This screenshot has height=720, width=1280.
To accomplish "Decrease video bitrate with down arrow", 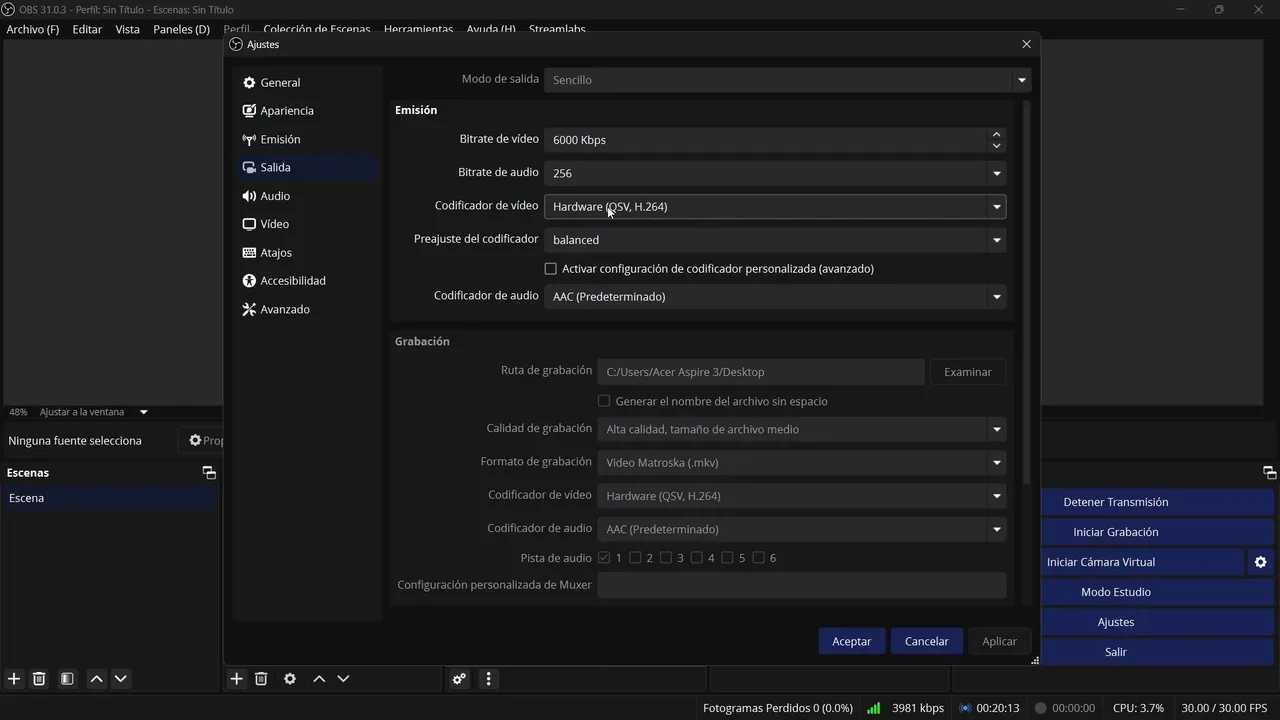I will pyautogui.click(x=996, y=146).
